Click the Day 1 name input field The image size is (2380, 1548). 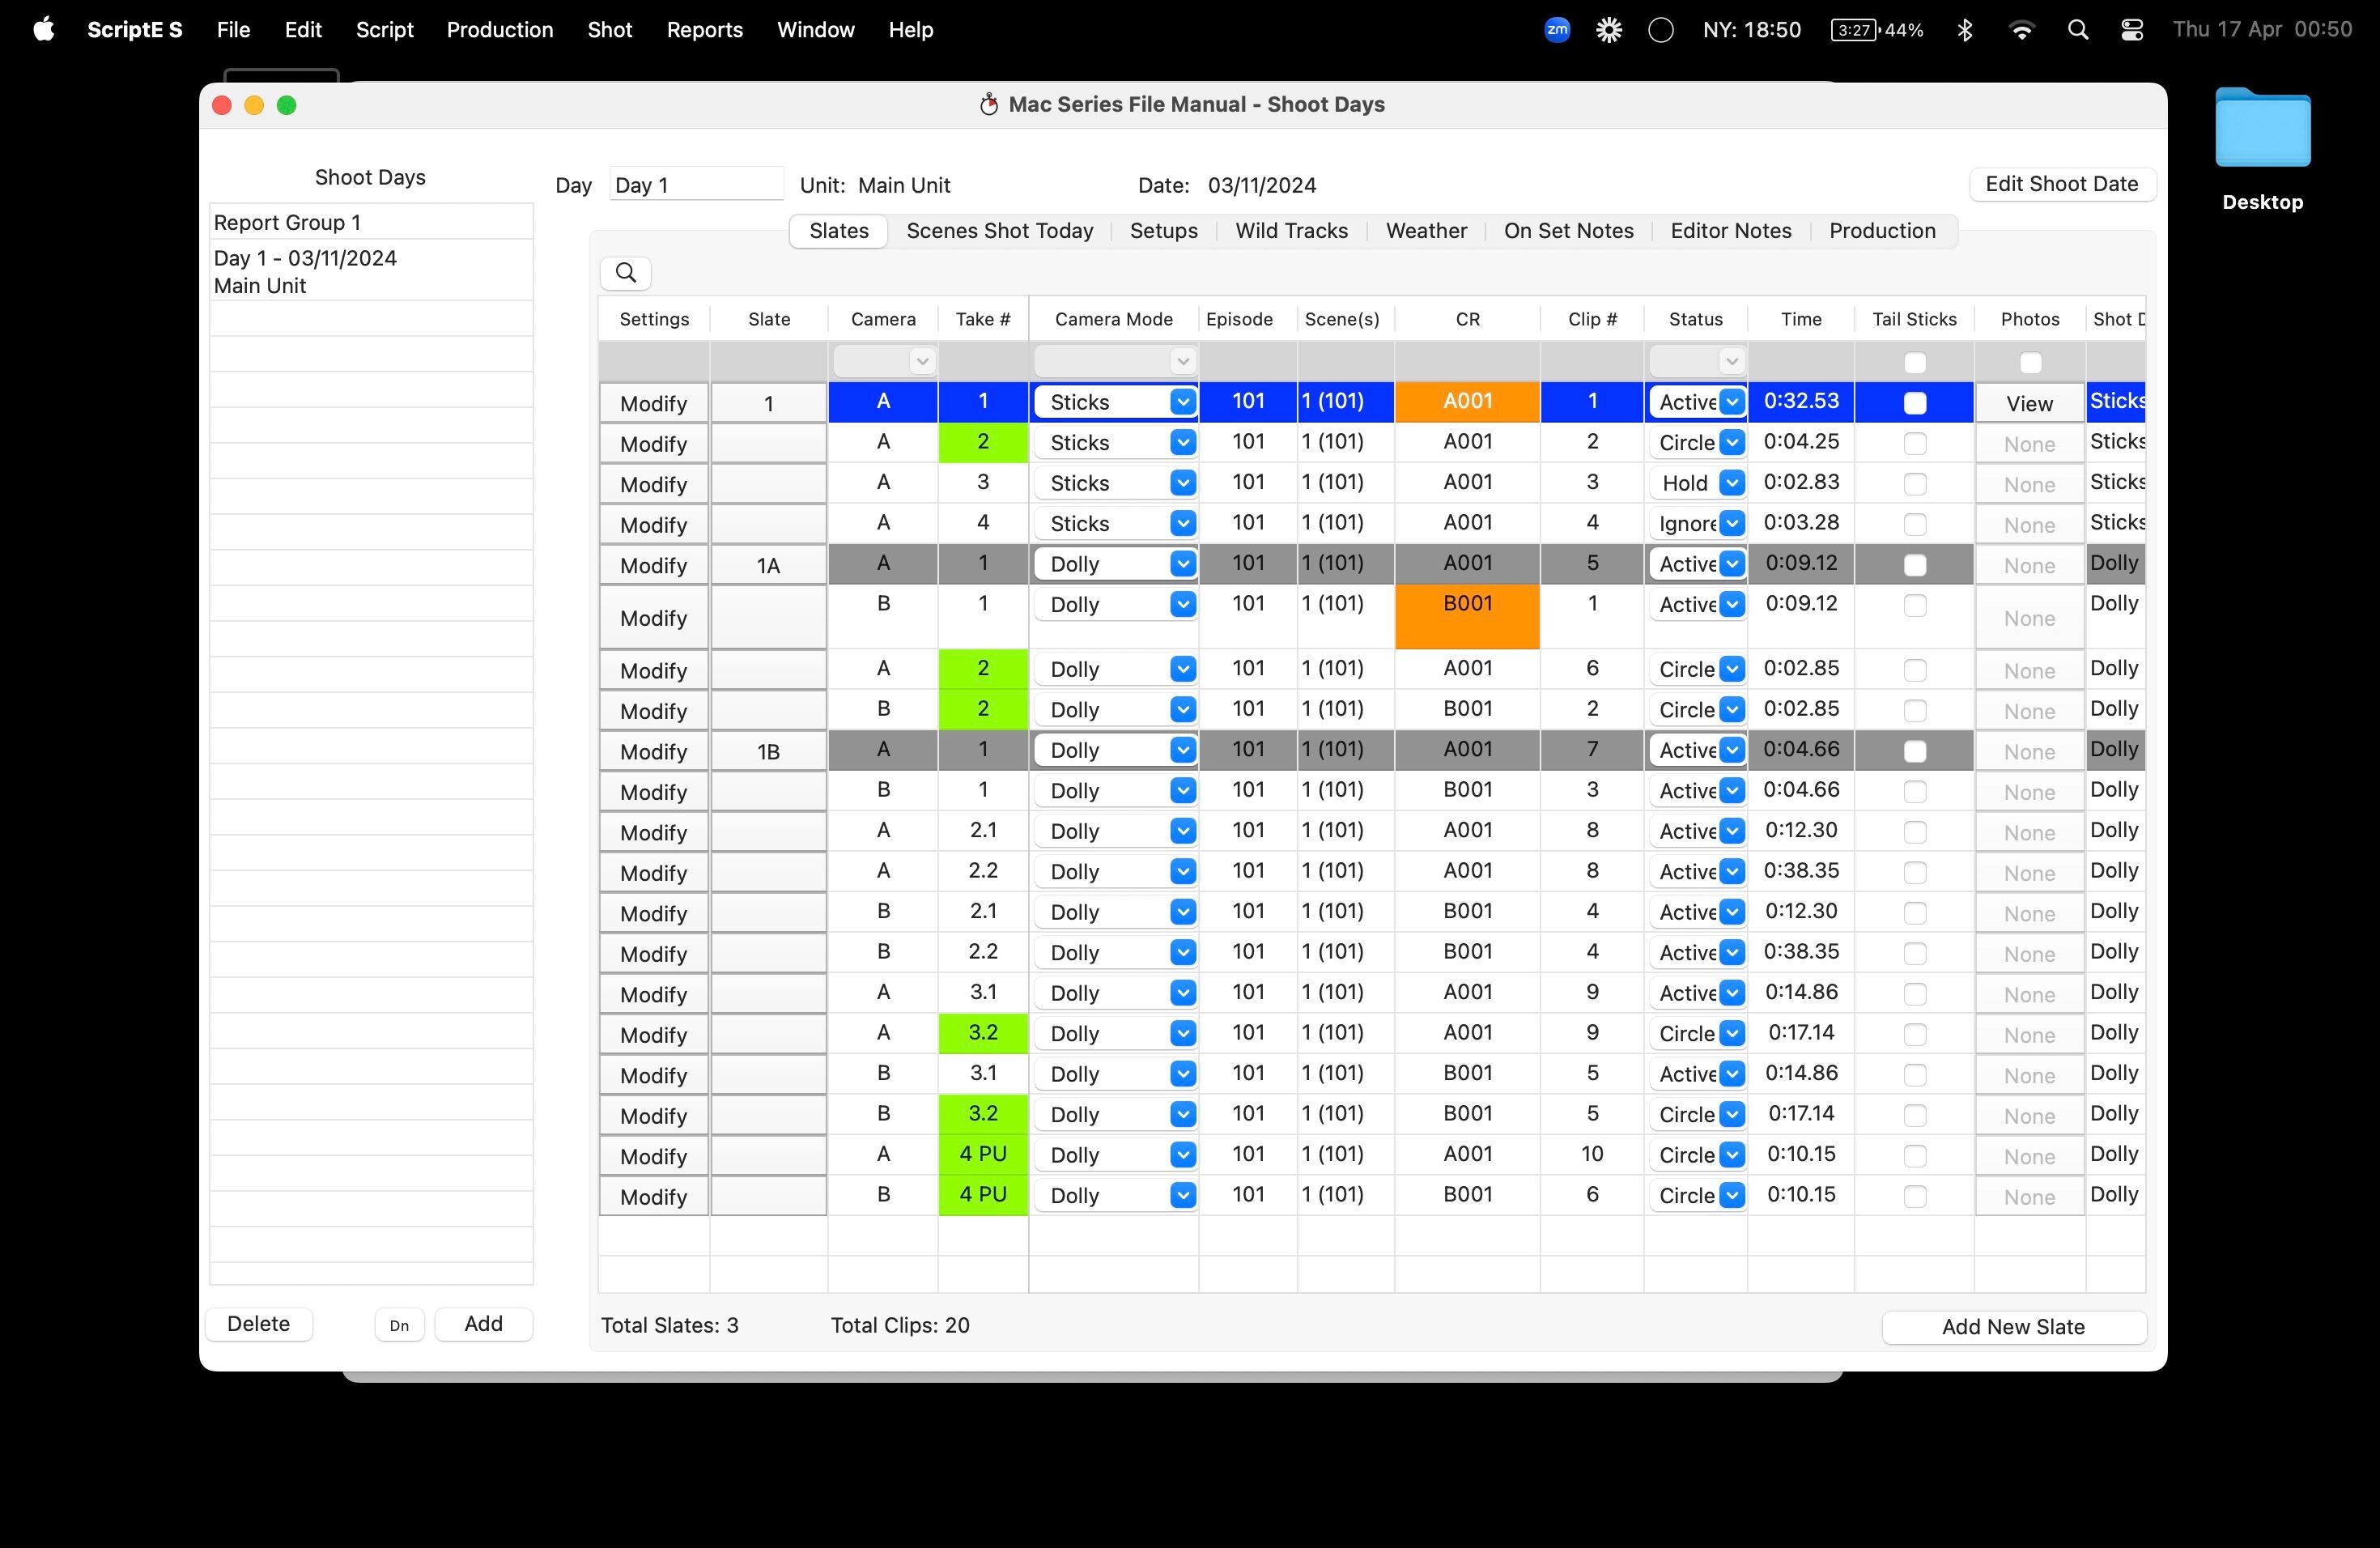[696, 185]
